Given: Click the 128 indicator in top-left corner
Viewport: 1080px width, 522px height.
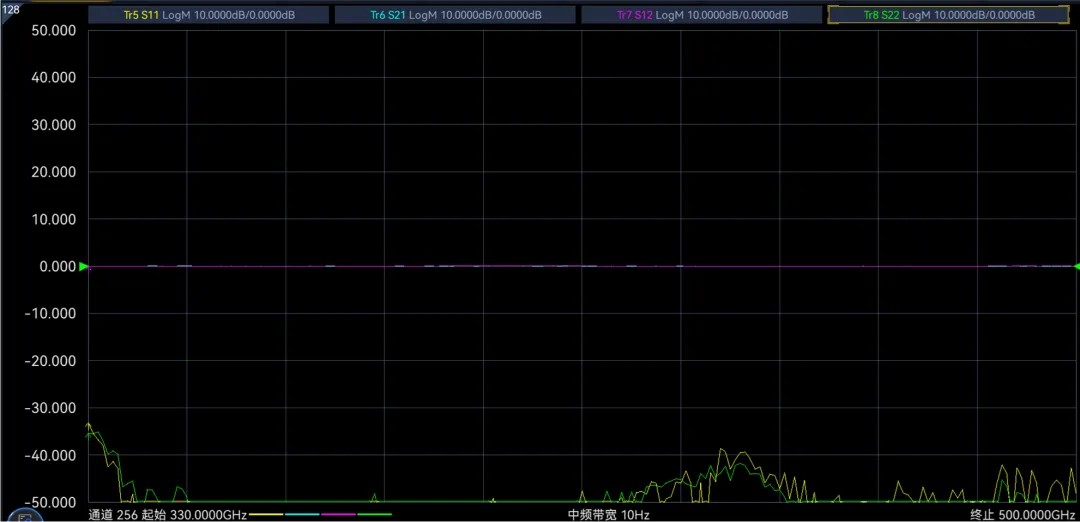Looking at the screenshot, I should click(x=11, y=8).
